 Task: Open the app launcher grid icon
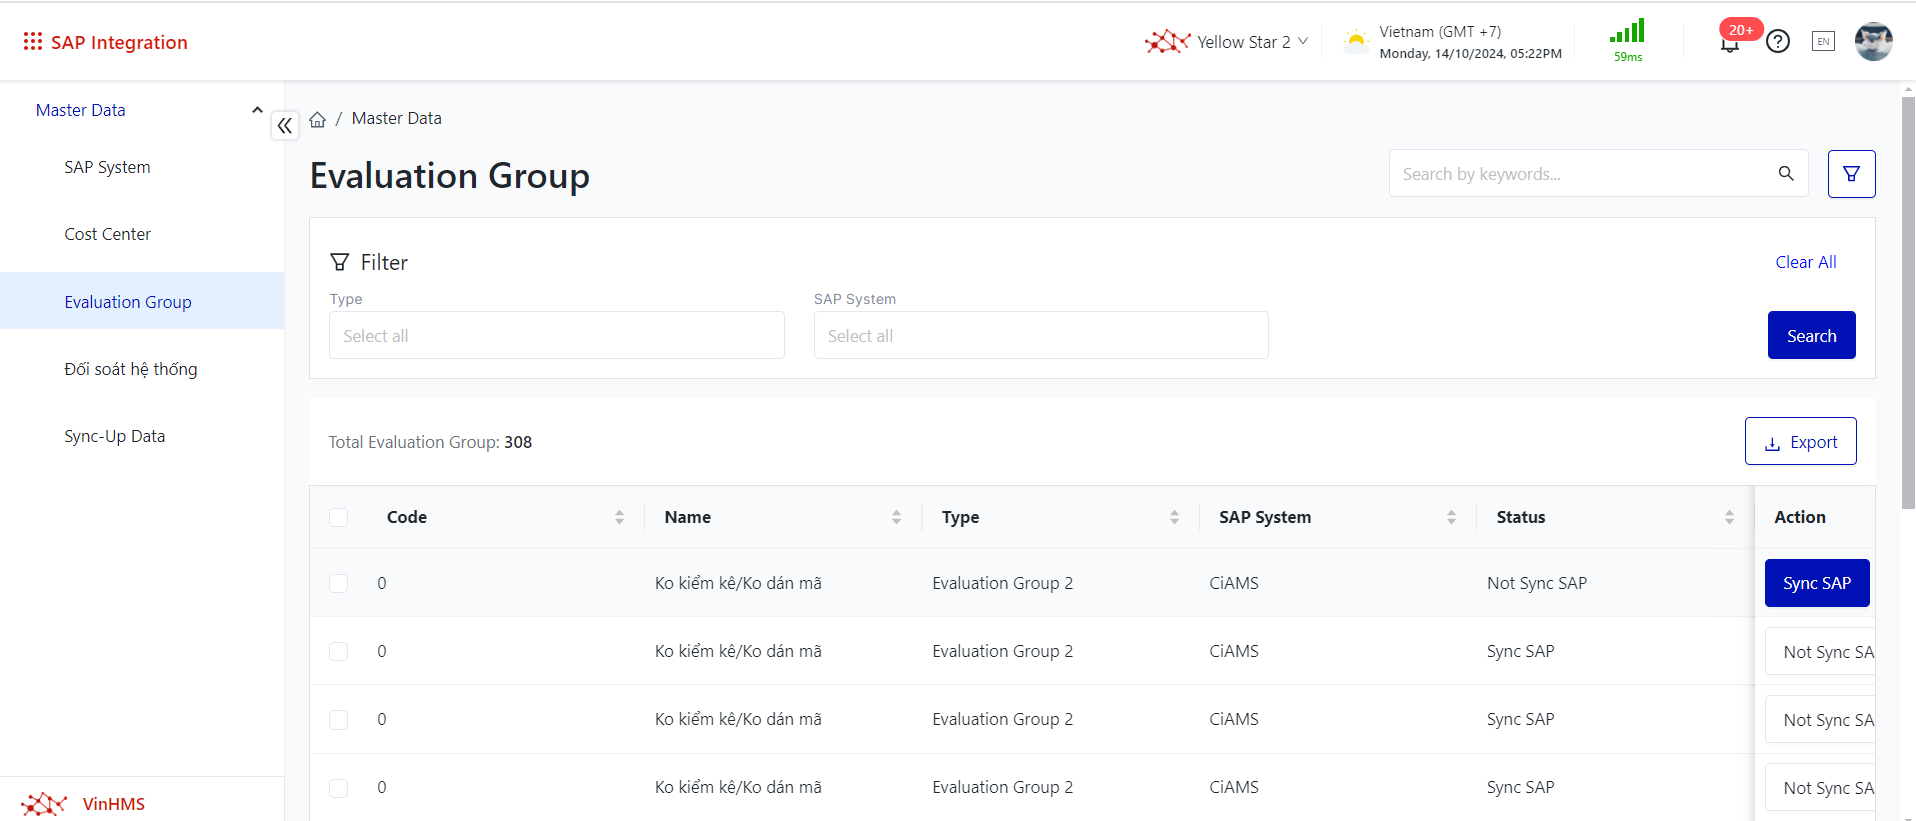(x=33, y=41)
